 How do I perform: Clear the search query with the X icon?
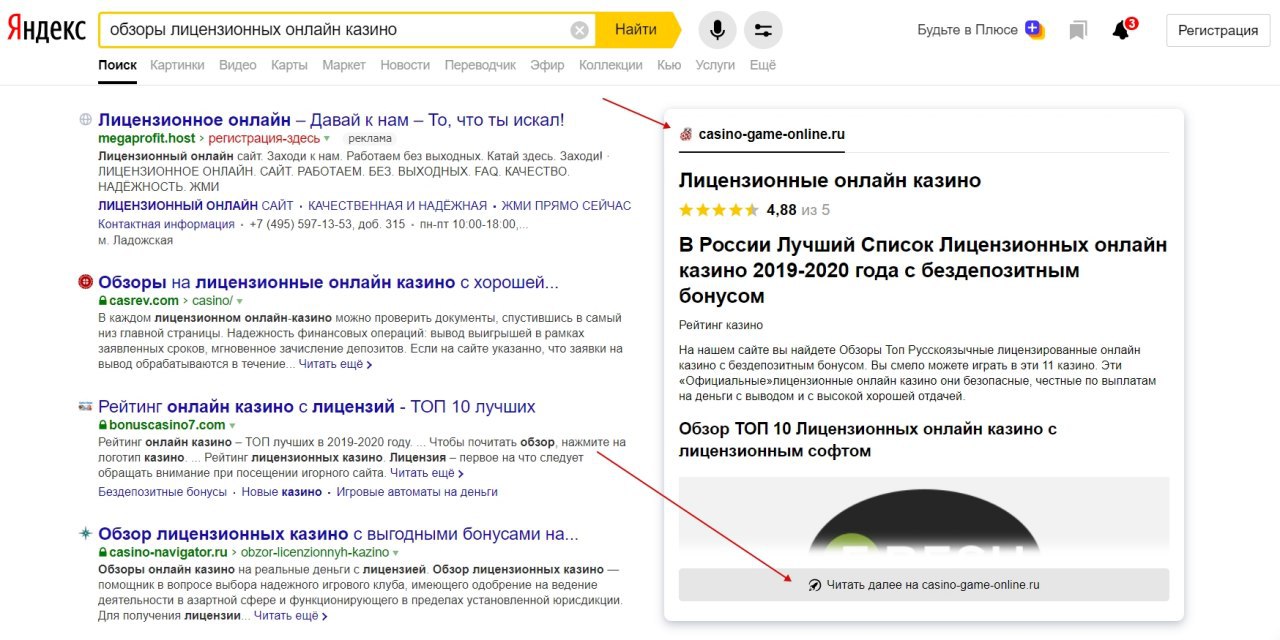tap(580, 30)
